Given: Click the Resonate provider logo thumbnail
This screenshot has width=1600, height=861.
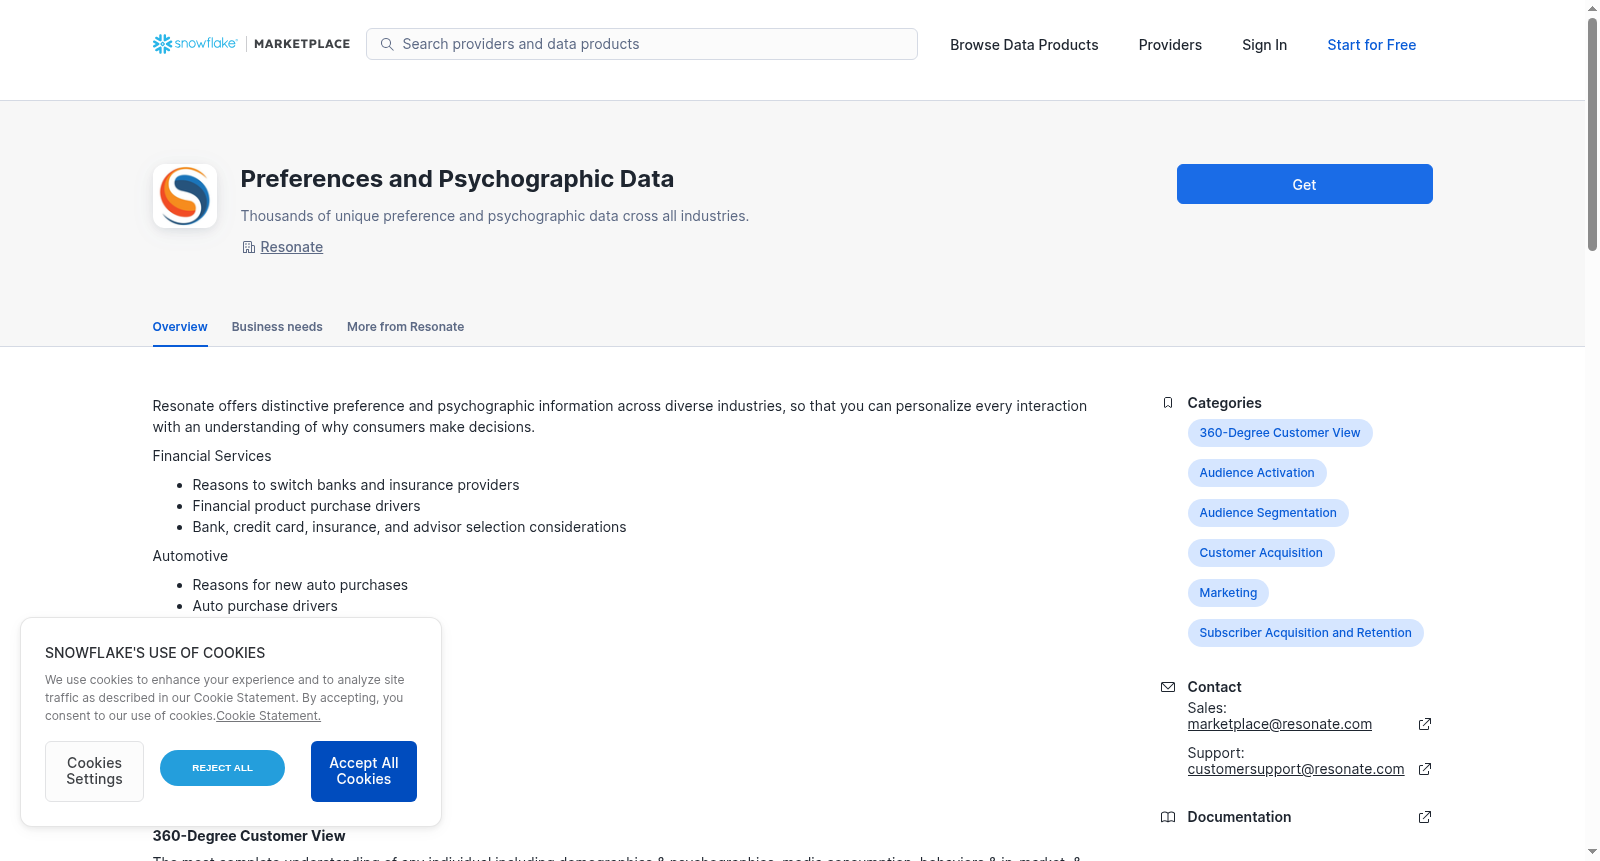Looking at the screenshot, I should pyautogui.click(x=185, y=196).
